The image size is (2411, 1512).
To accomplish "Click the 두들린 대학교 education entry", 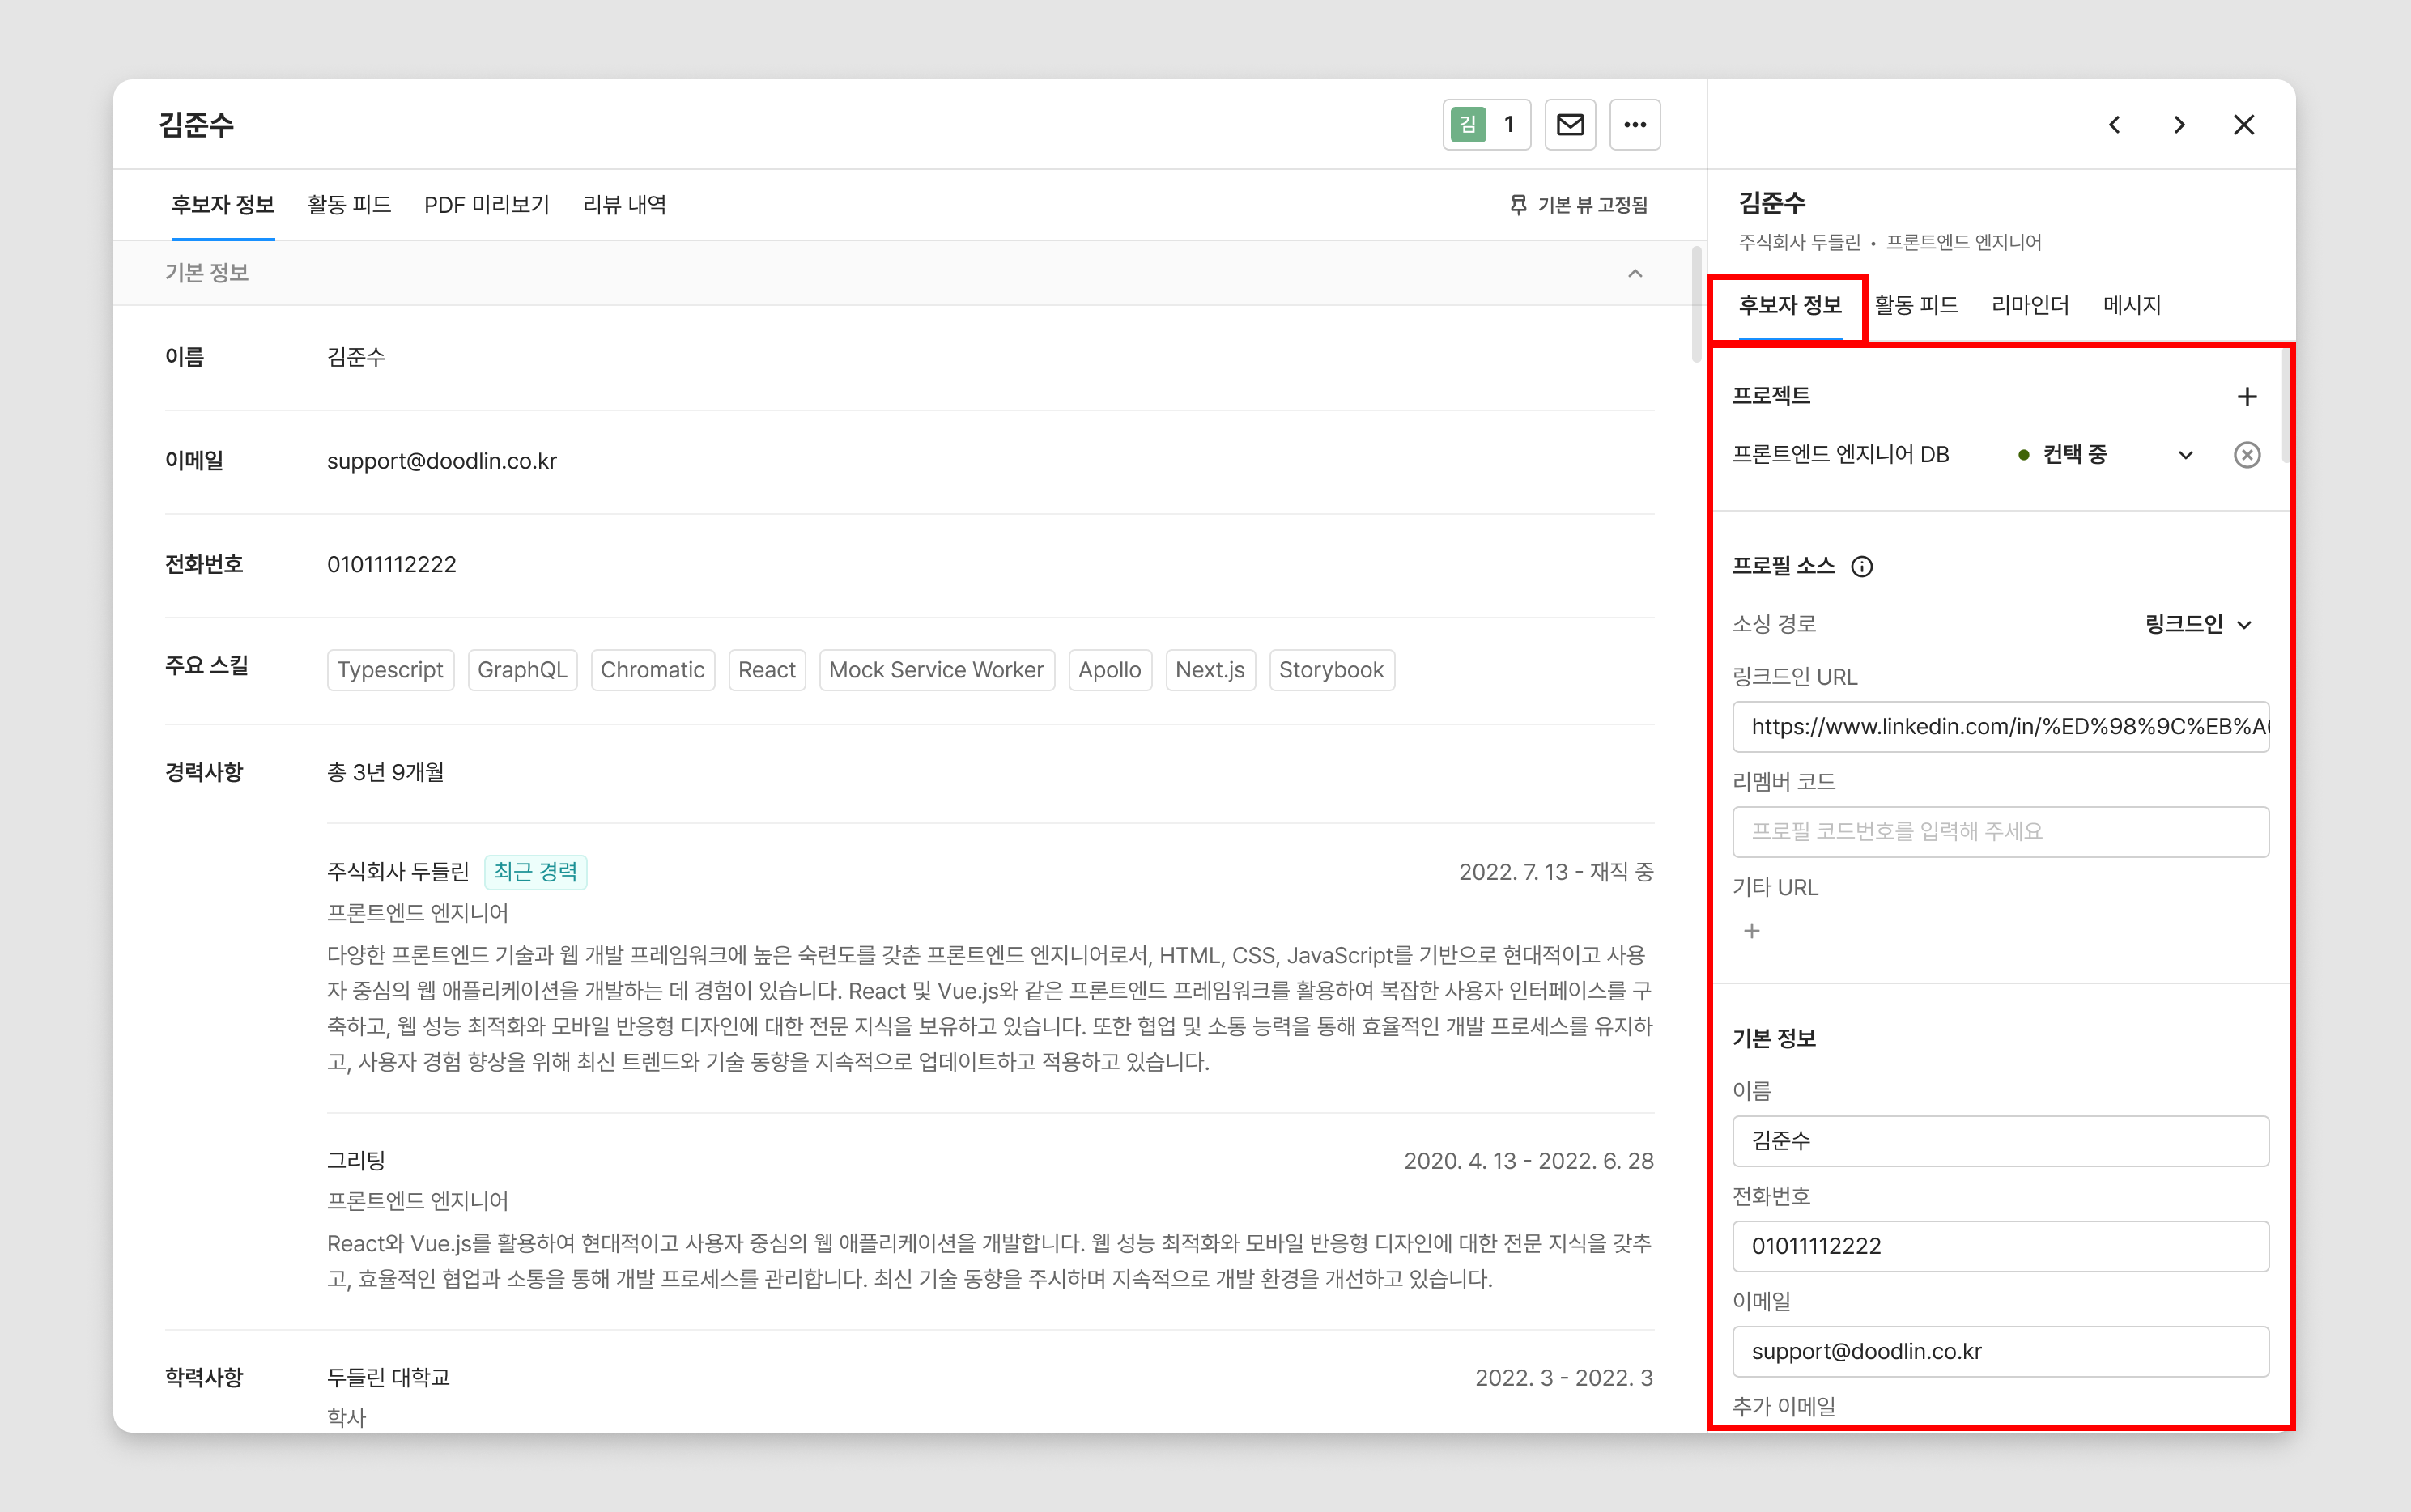I will pos(388,1378).
